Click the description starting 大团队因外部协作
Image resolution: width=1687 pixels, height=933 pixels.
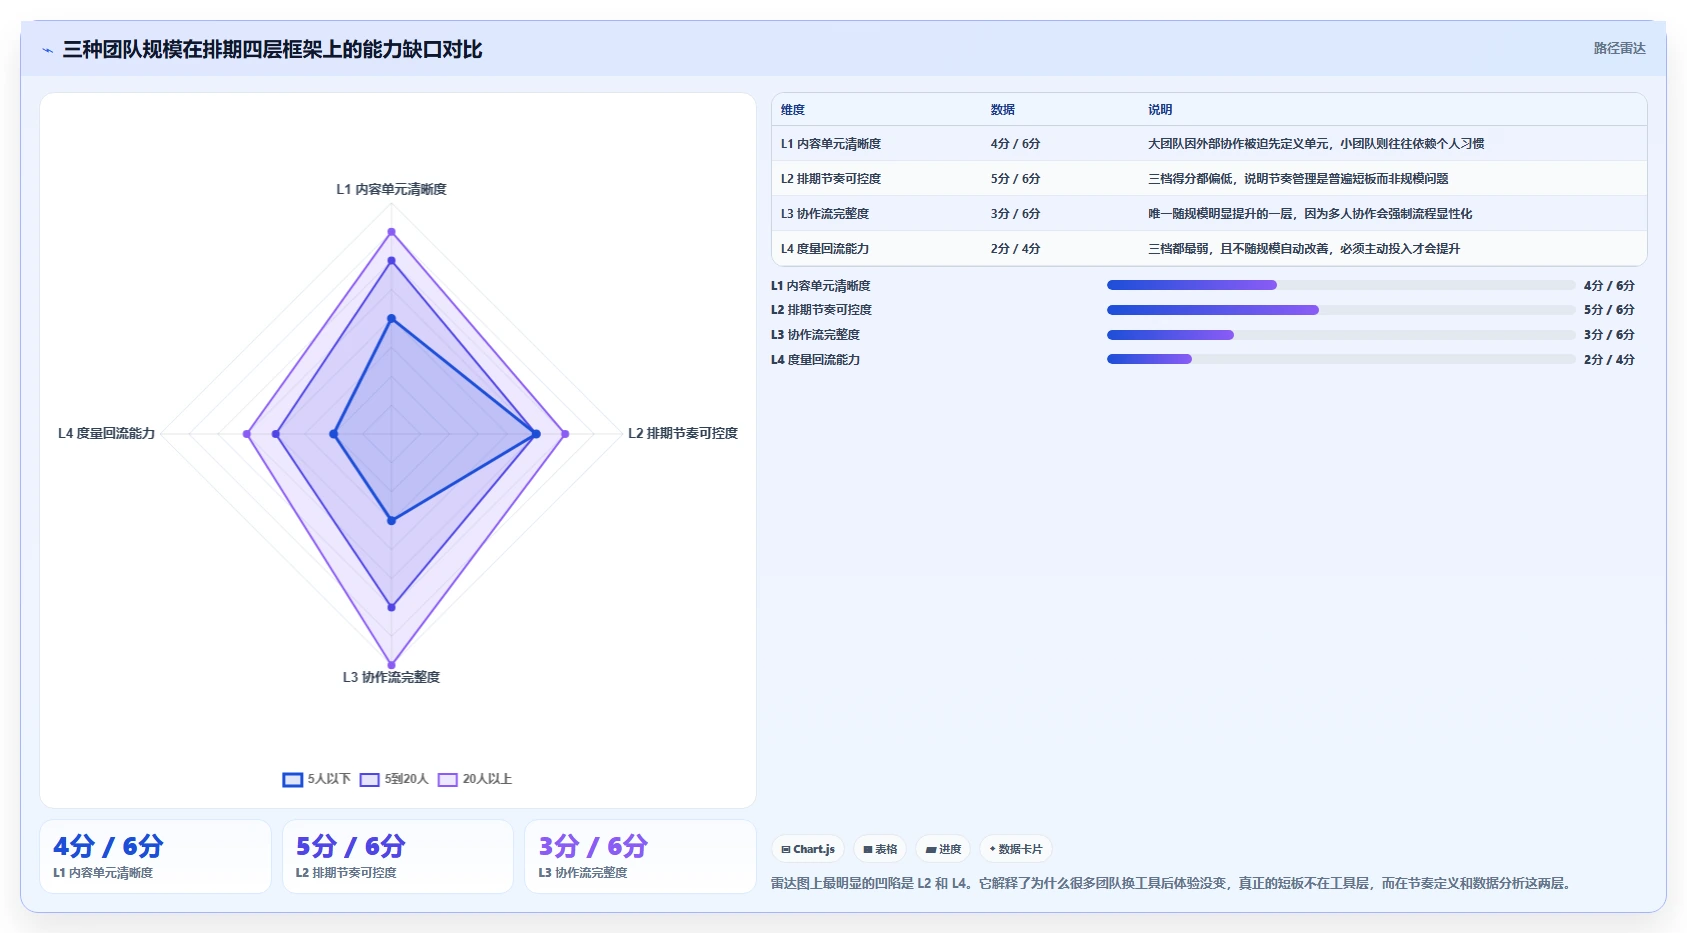pos(1316,144)
